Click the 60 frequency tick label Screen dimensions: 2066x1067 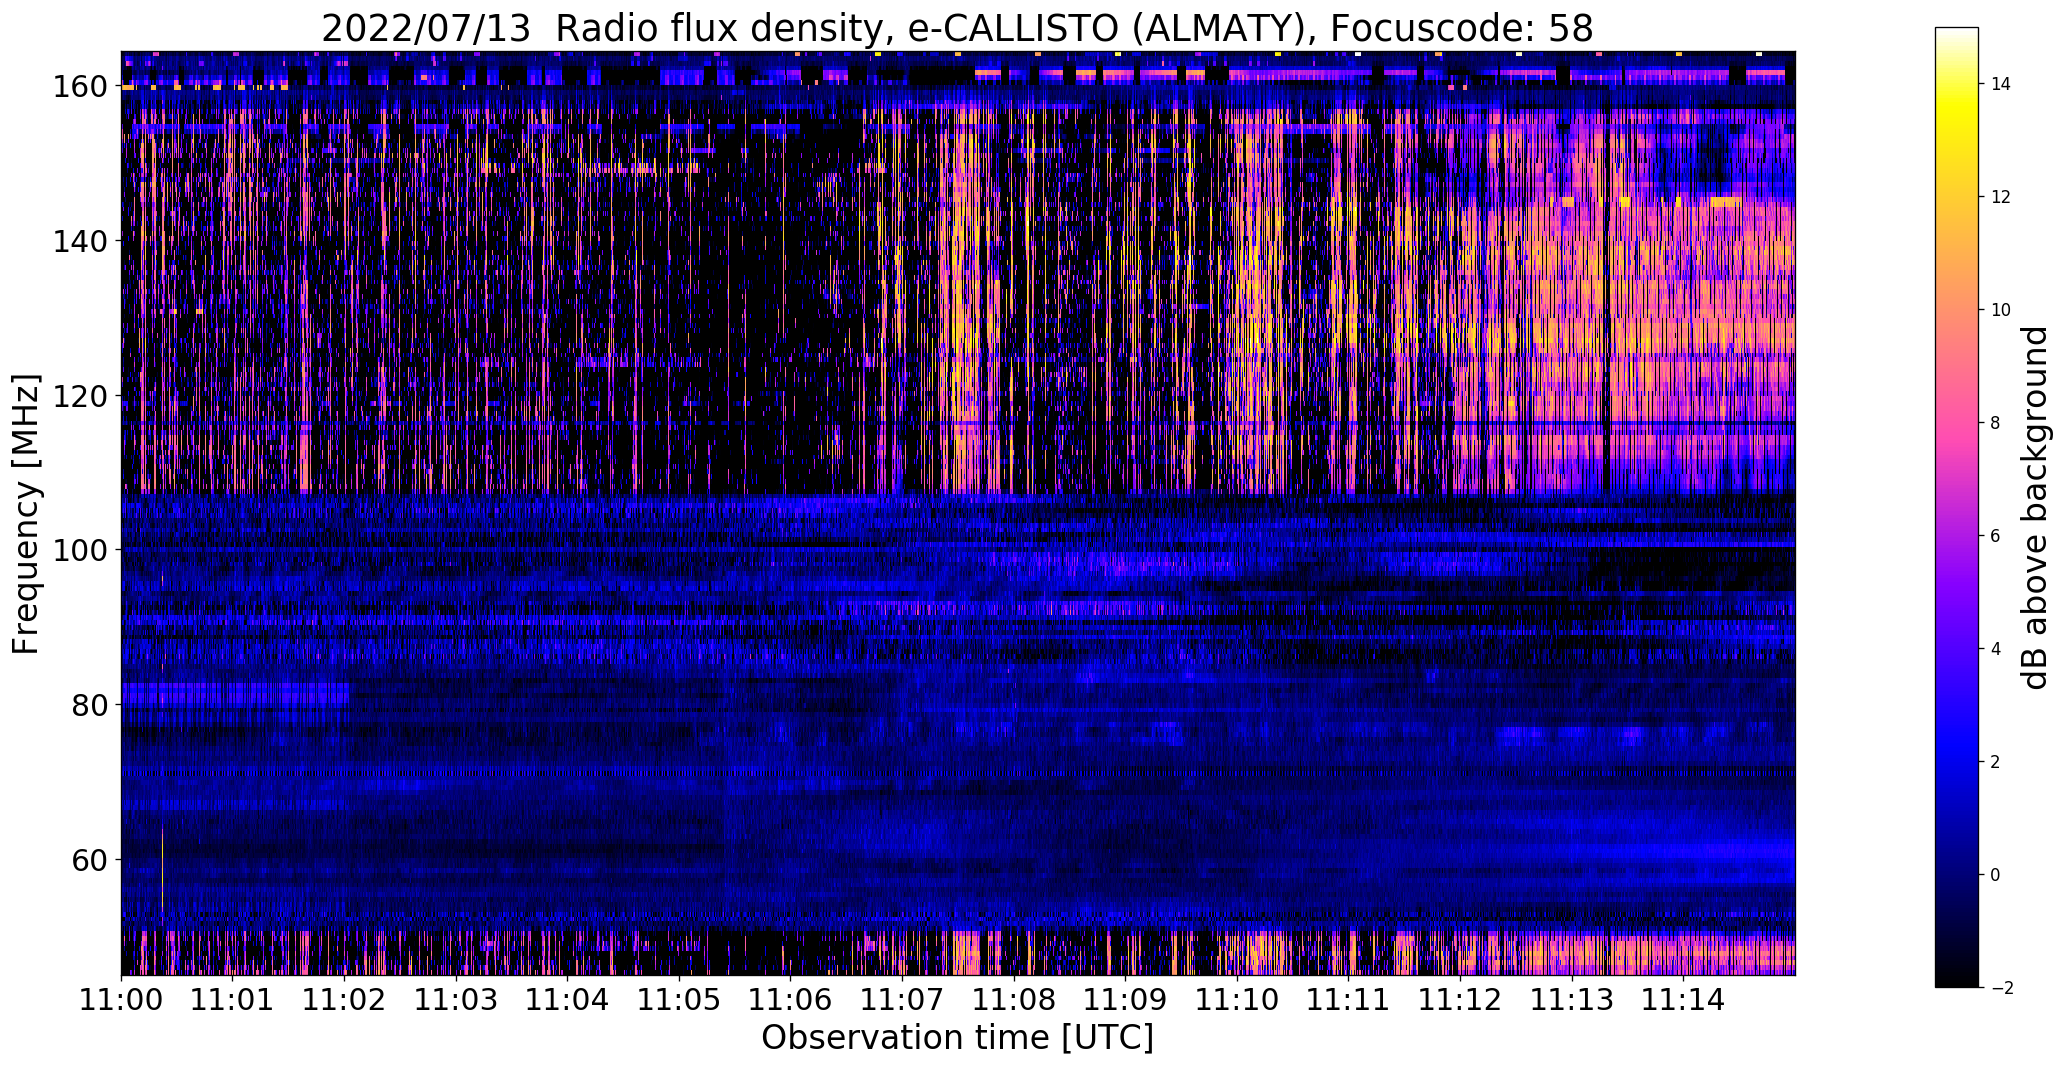pos(89,859)
